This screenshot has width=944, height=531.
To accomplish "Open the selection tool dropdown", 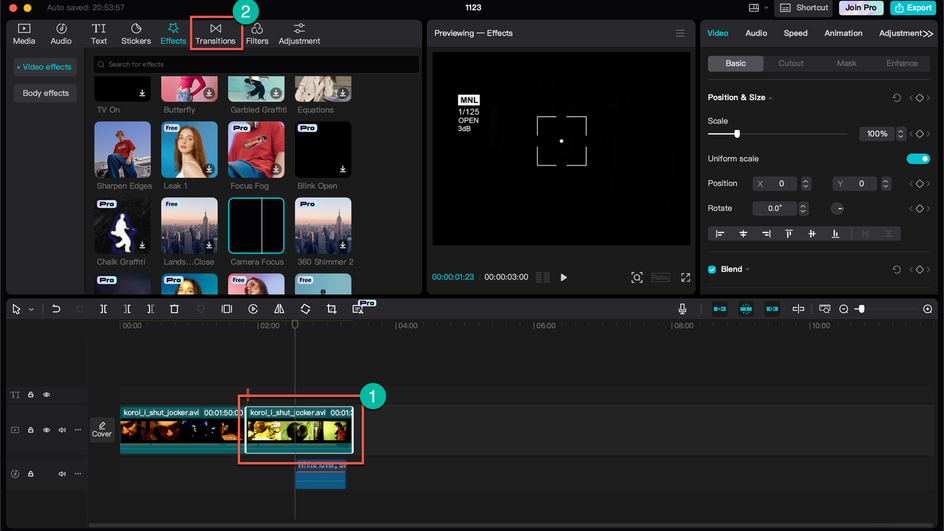I will coord(31,309).
